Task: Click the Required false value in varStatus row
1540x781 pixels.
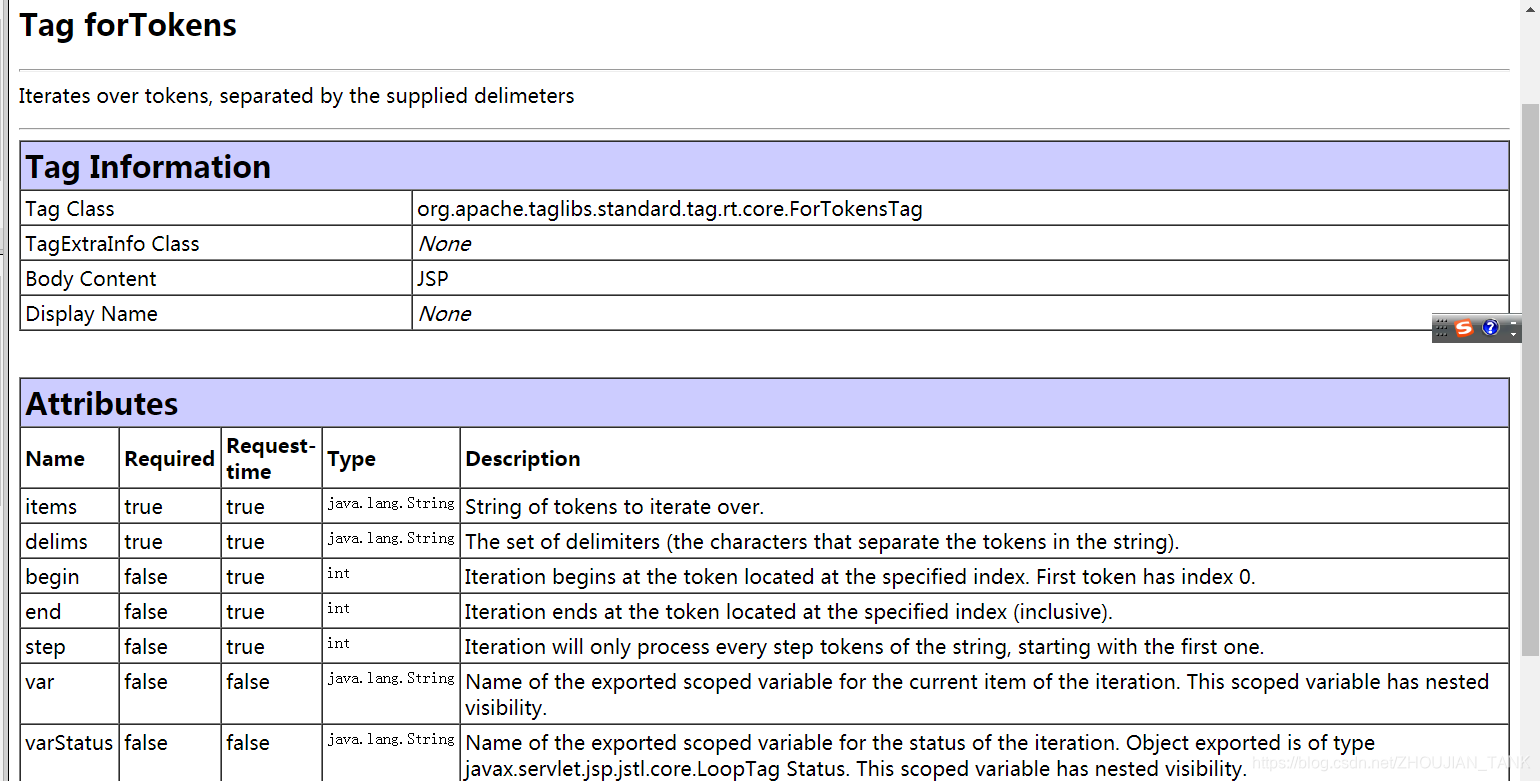Action: tap(146, 743)
